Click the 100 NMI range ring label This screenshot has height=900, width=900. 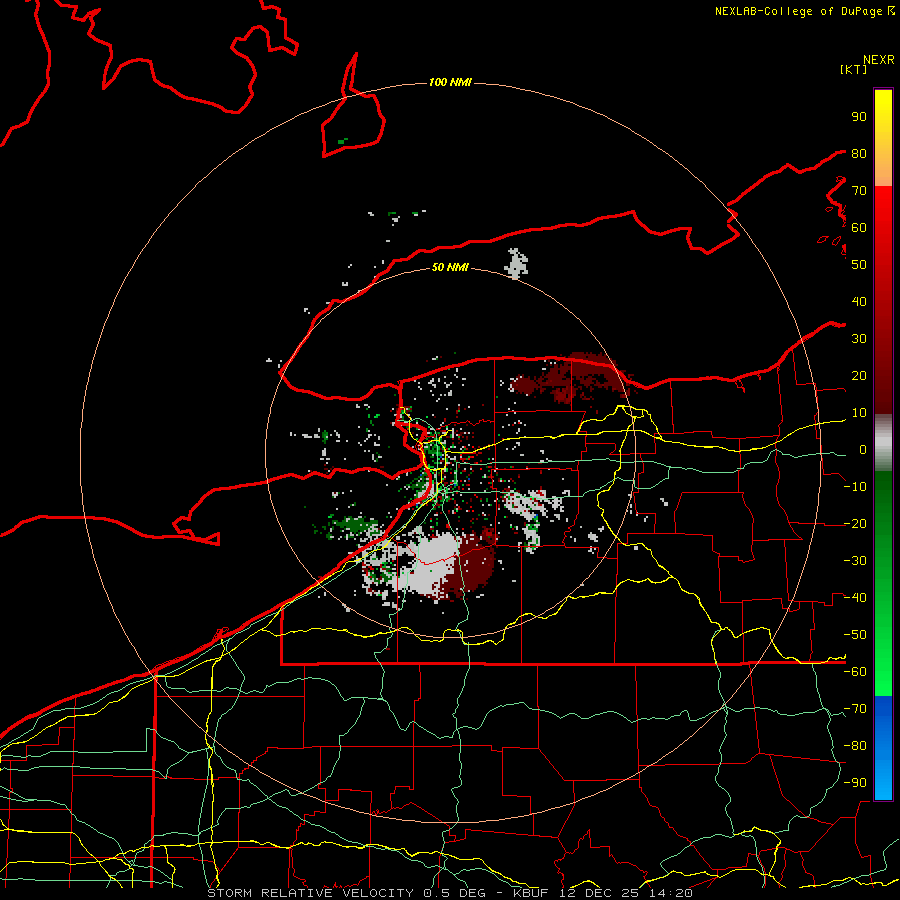click(450, 83)
